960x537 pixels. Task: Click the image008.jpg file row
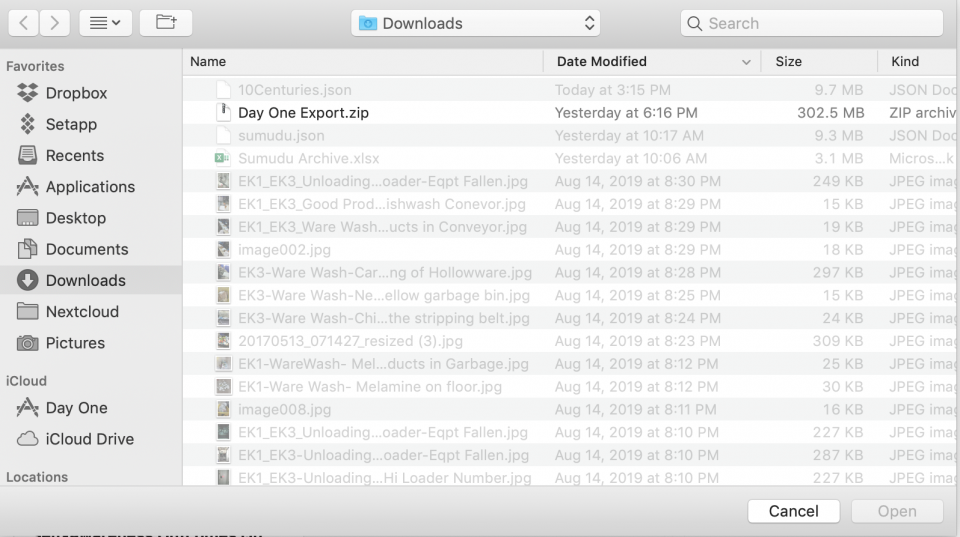point(570,410)
